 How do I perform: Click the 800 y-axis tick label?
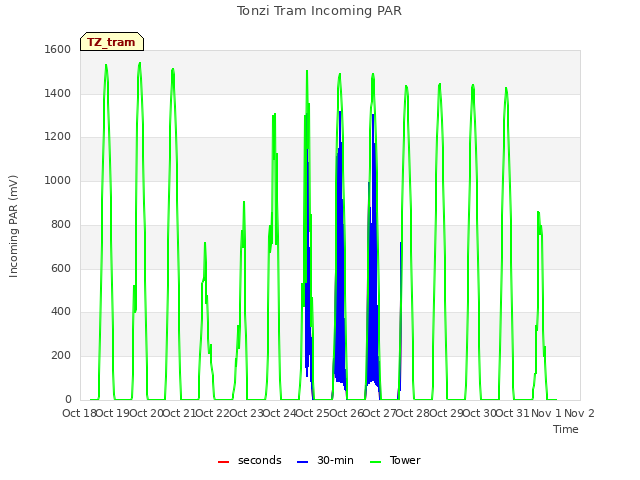[61, 224]
